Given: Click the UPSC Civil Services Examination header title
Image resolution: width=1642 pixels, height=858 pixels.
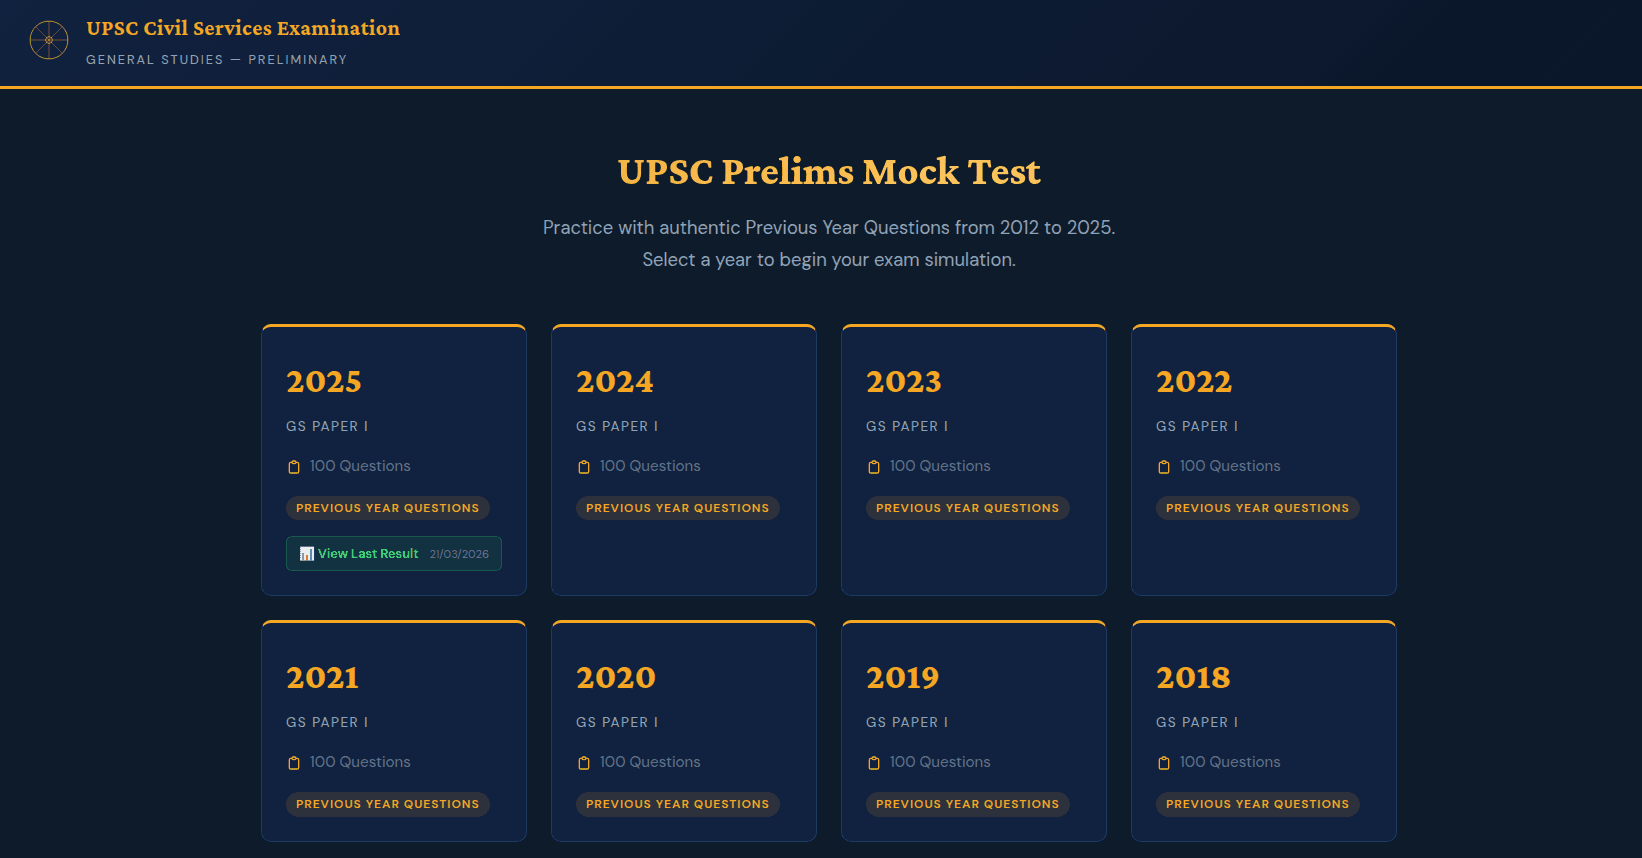Looking at the screenshot, I should 243,28.
